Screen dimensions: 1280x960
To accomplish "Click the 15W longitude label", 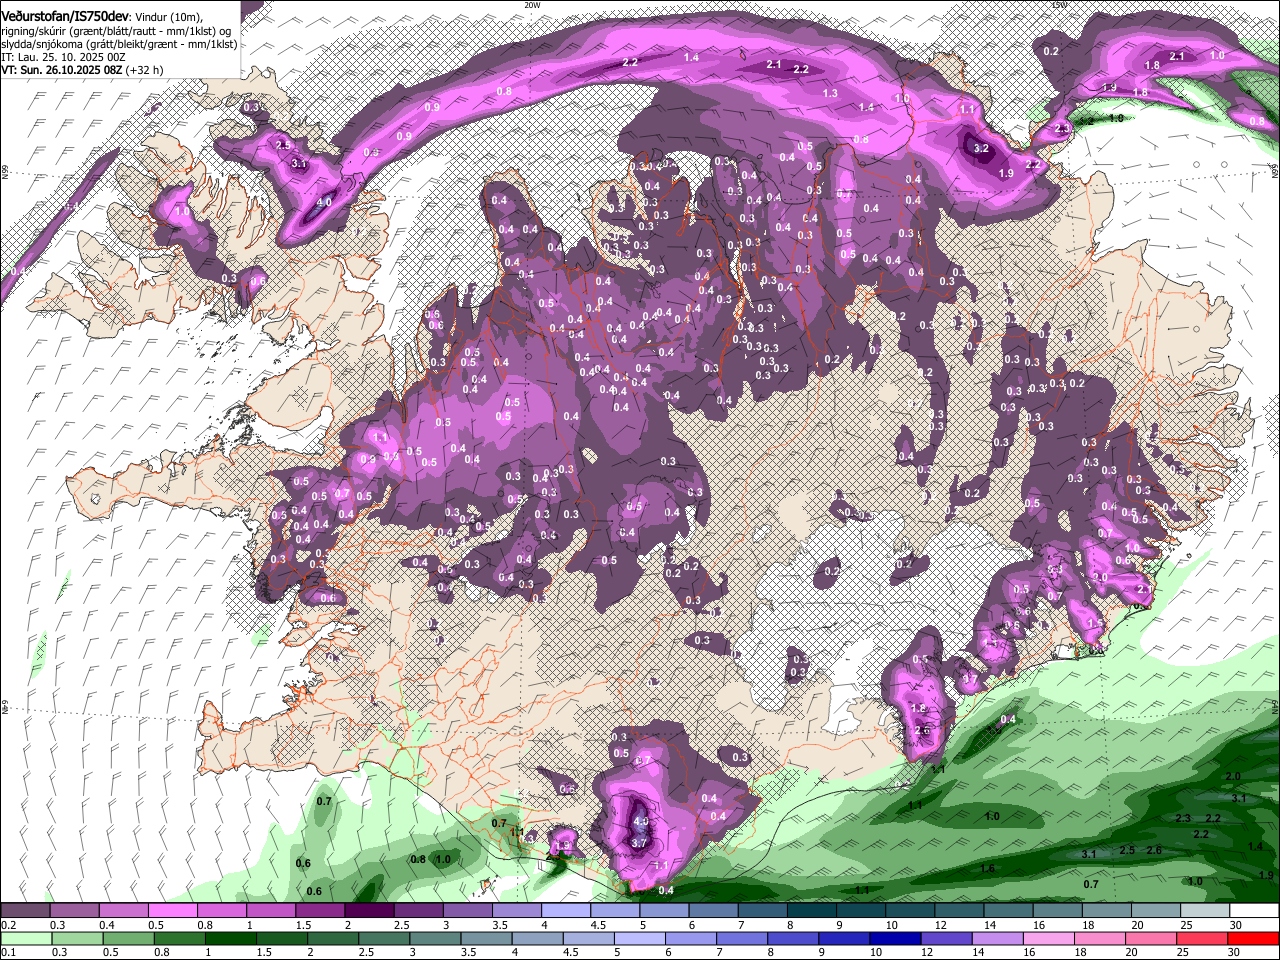I will click(1060, 5).
